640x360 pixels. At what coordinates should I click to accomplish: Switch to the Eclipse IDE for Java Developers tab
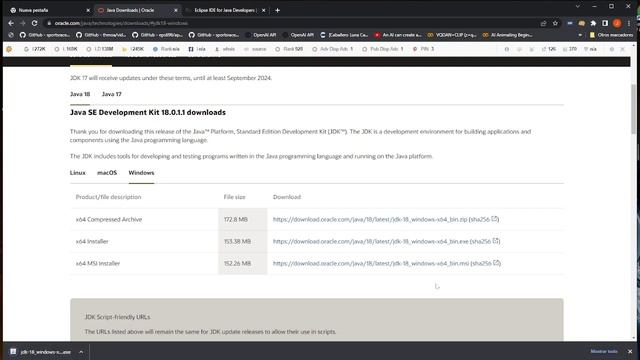(x=225, y=10)
